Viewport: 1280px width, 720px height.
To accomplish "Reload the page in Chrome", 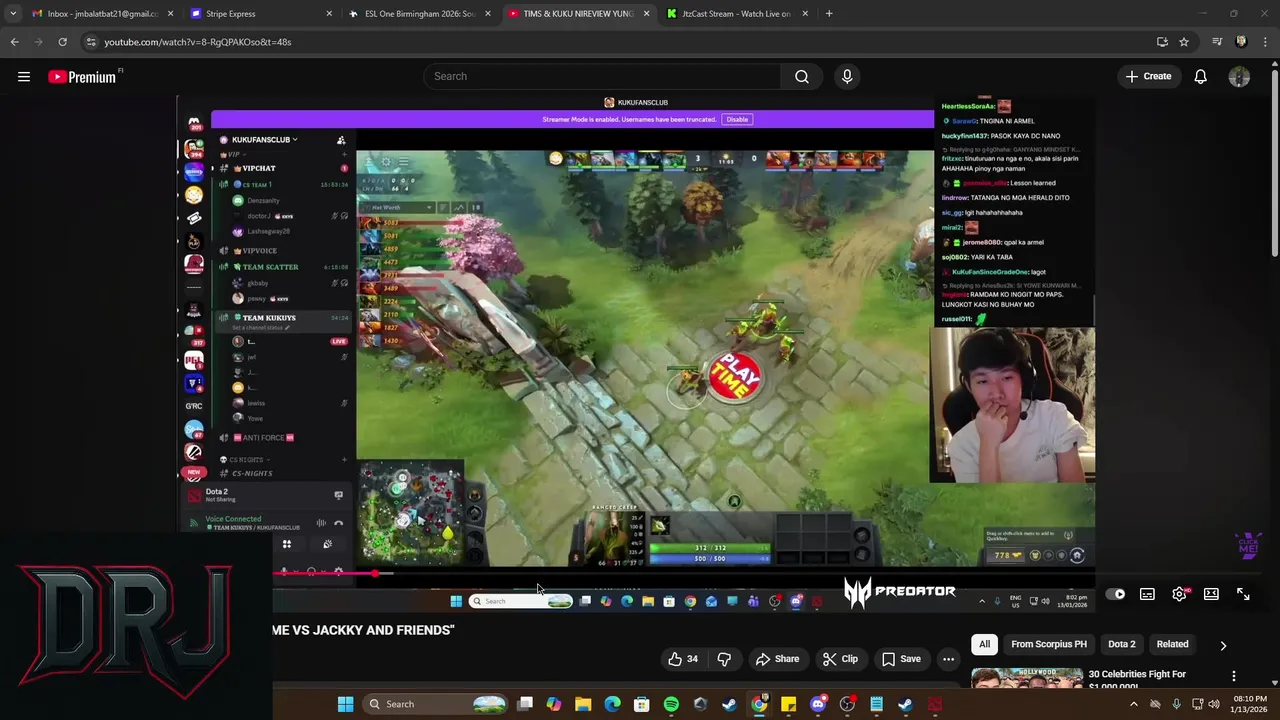I will [62, 42].
